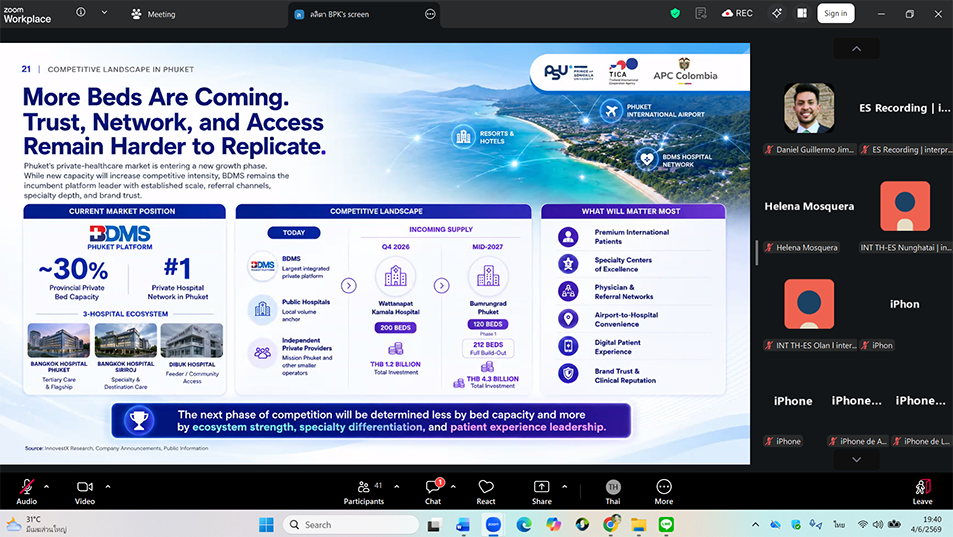
Task: Select the INT TH-ES Olan avatar tile
Action: 809,304
